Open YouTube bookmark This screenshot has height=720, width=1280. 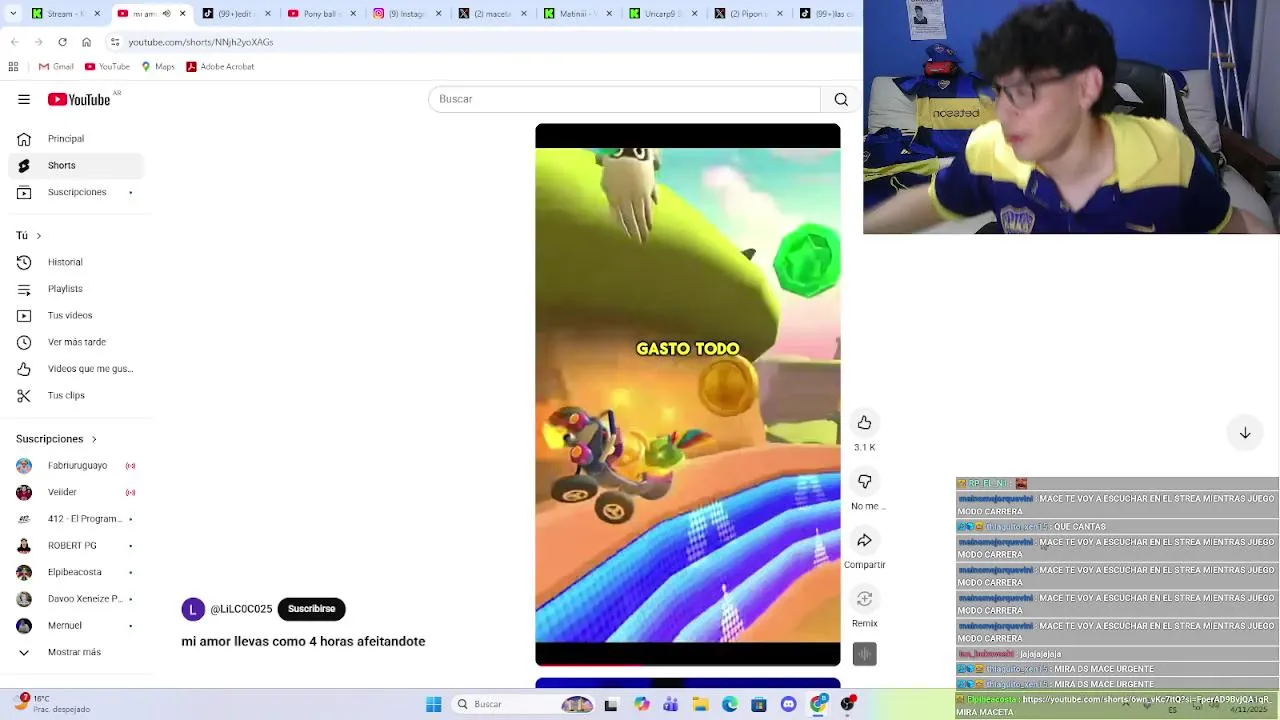point(107,67)
